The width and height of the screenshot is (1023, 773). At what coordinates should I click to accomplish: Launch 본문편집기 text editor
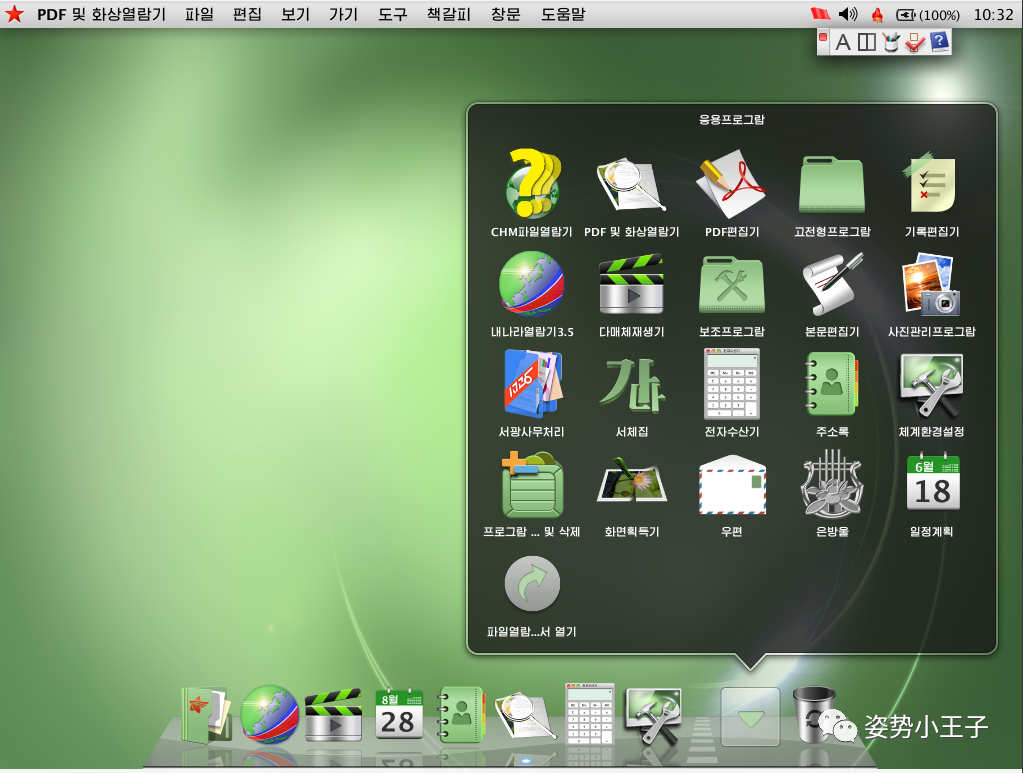tap(832, 284)
